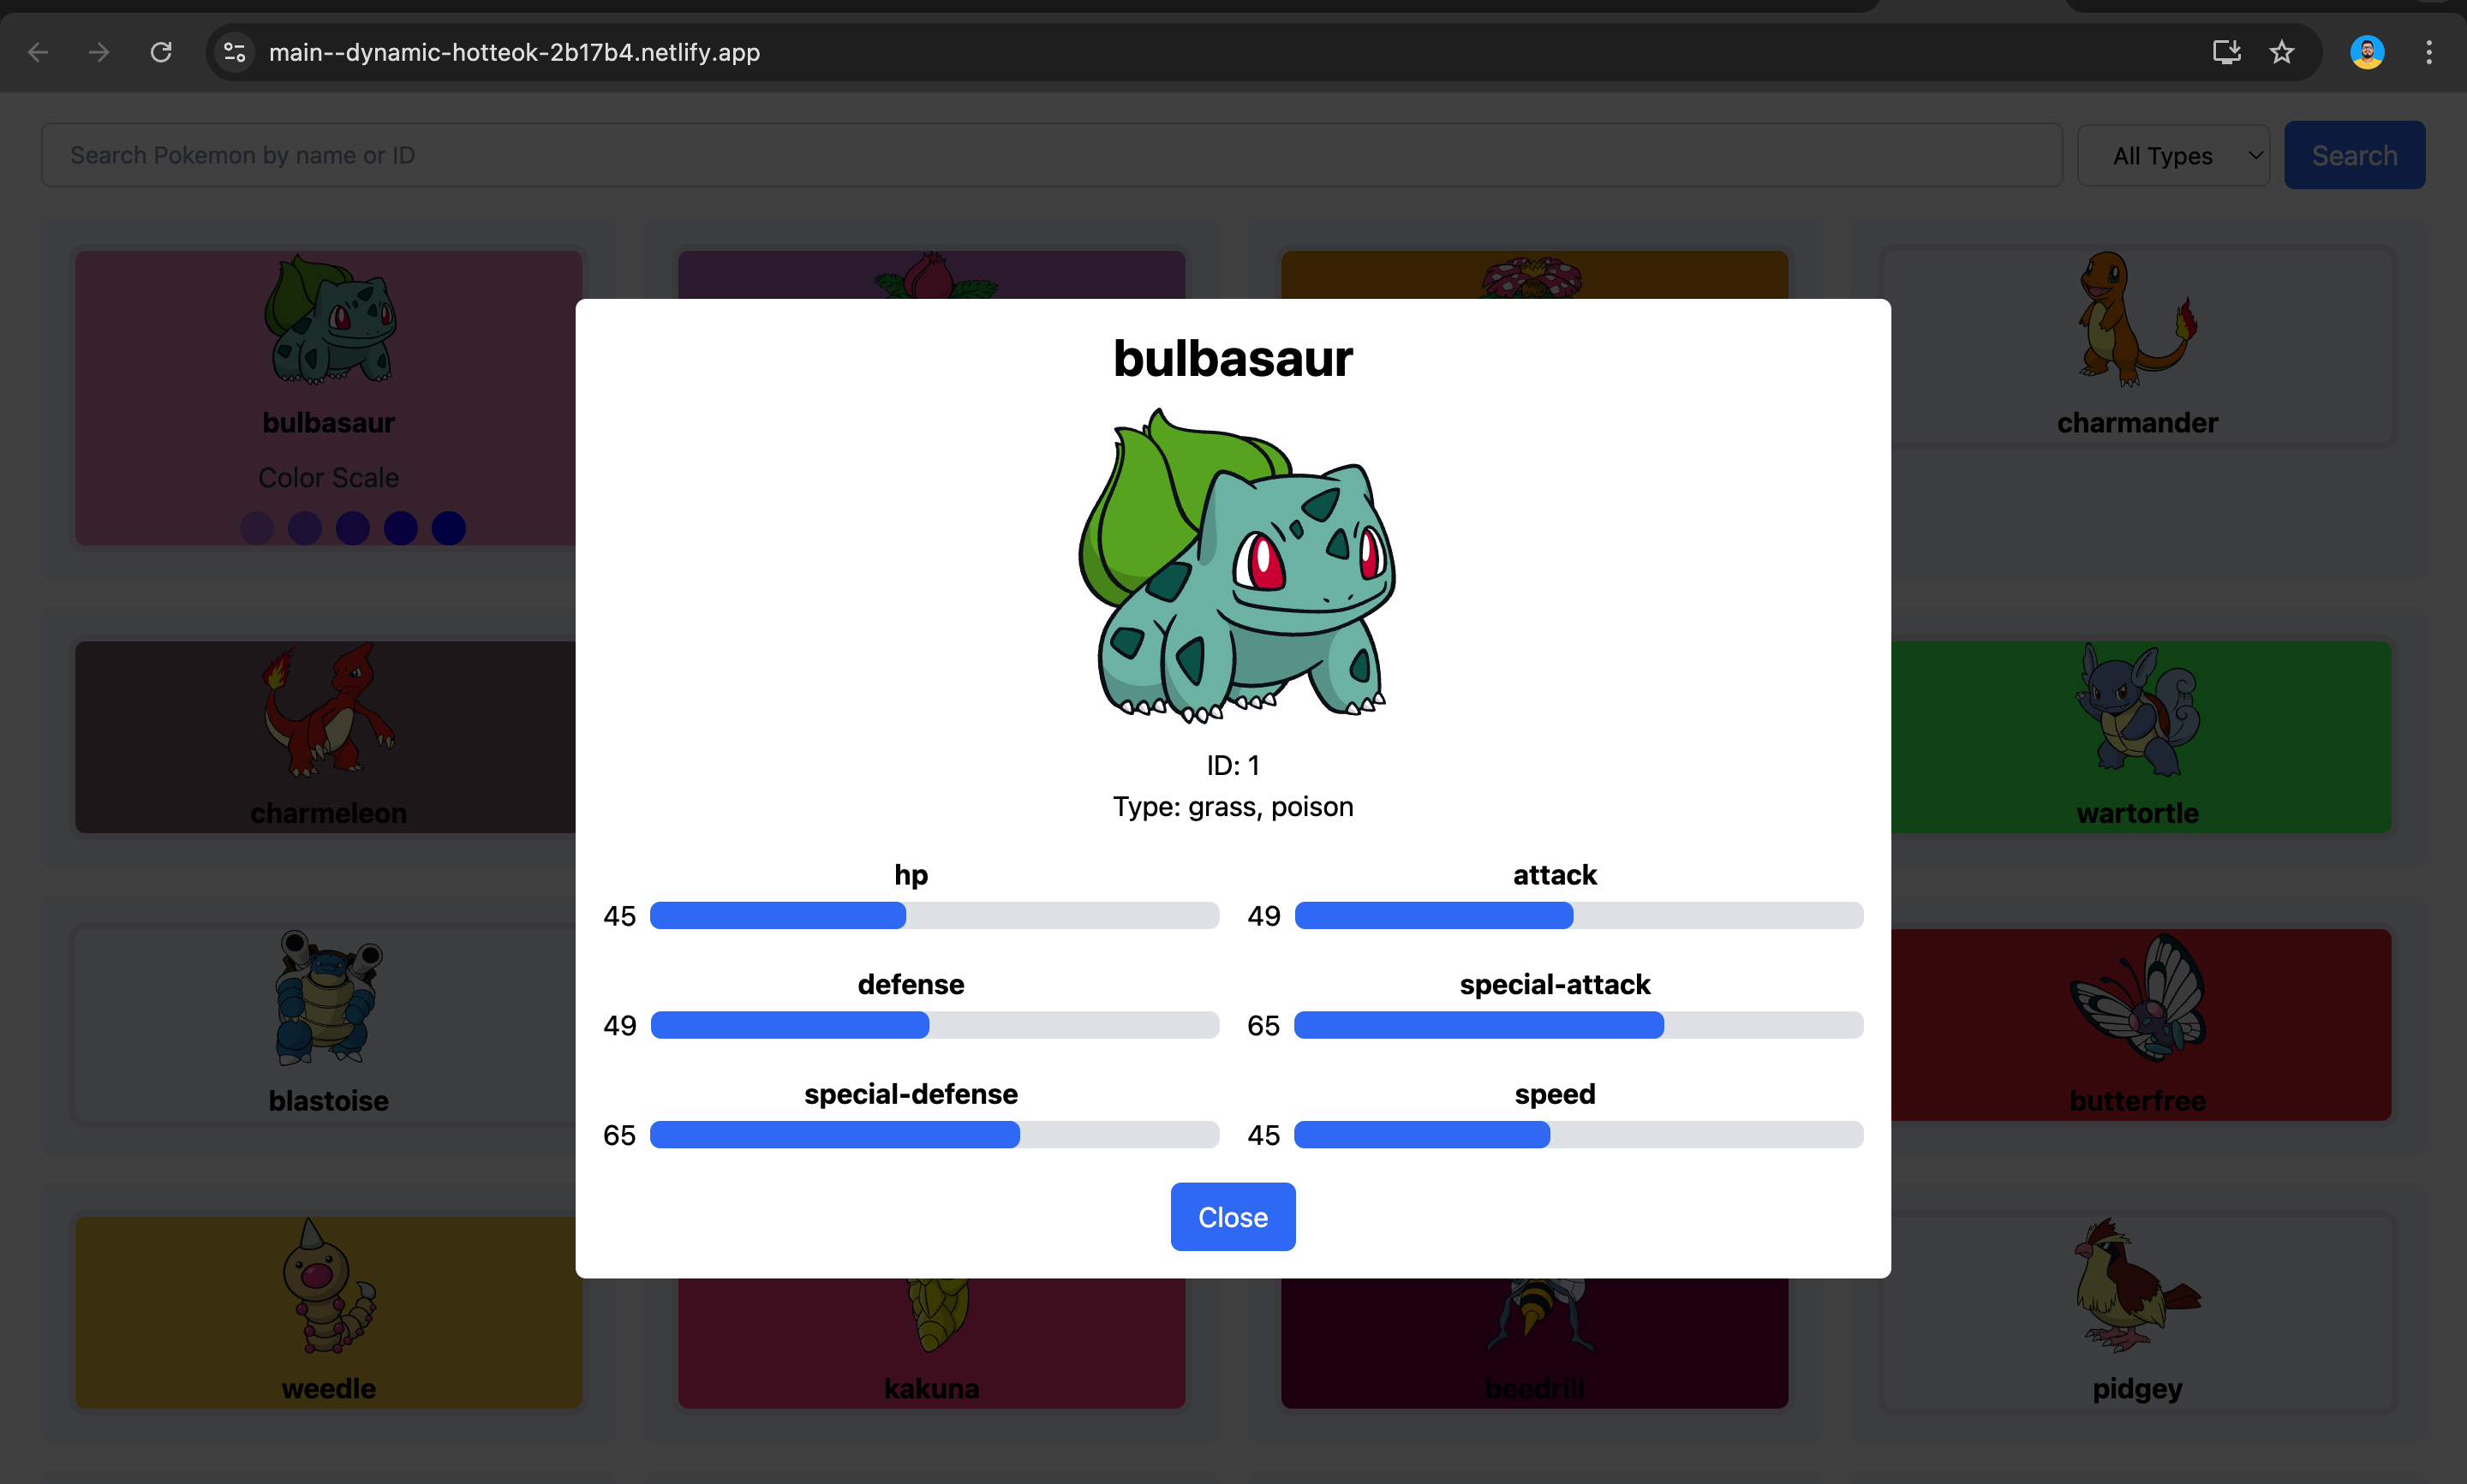Click the second Color Scale dot
The height and width of the screenshot is (1484, 2467).
tap(305, 528)
